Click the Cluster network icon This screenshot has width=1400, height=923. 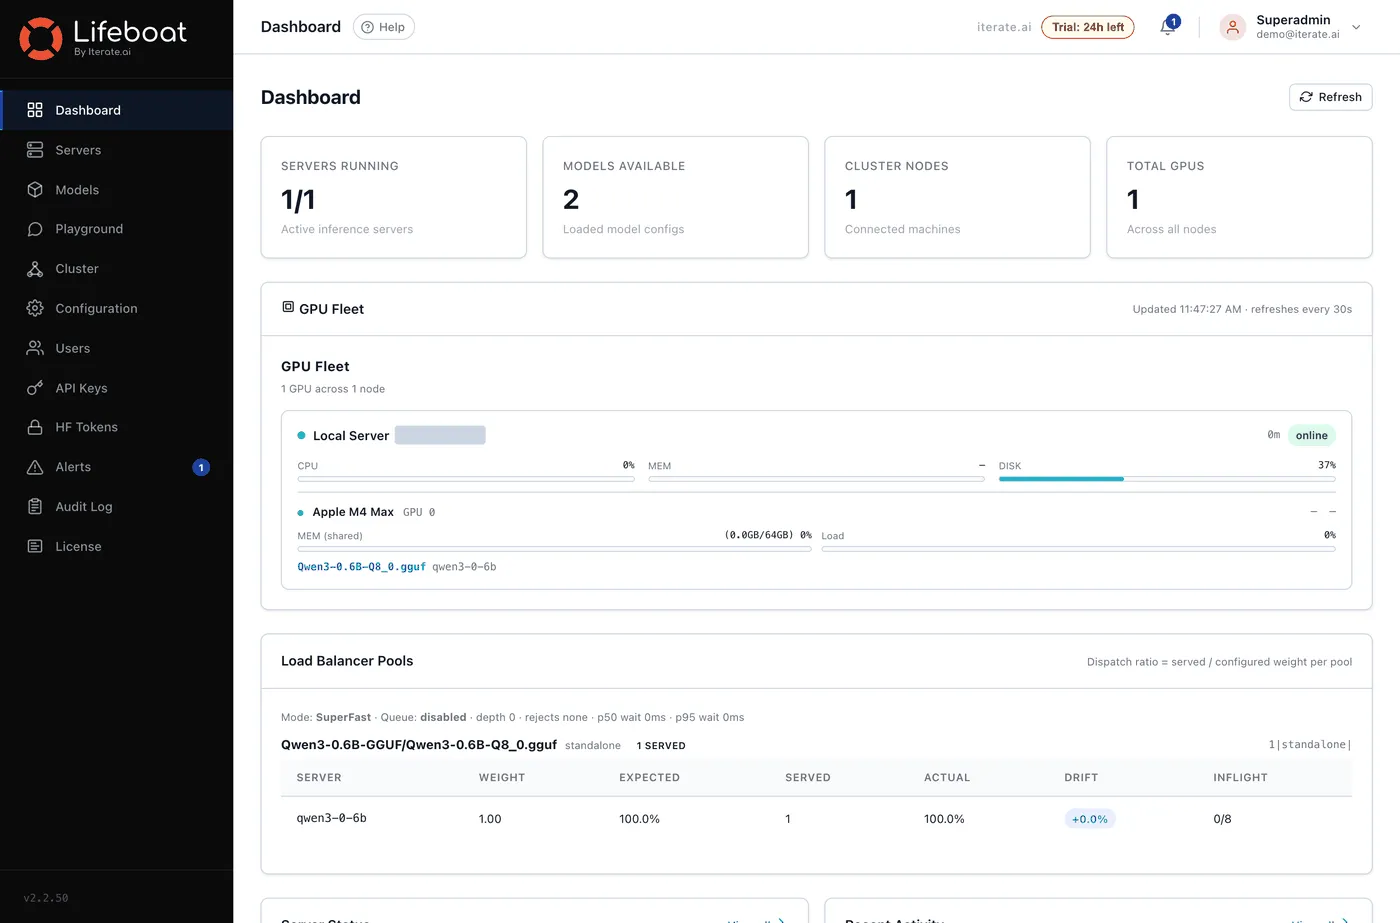pos(35,269)
